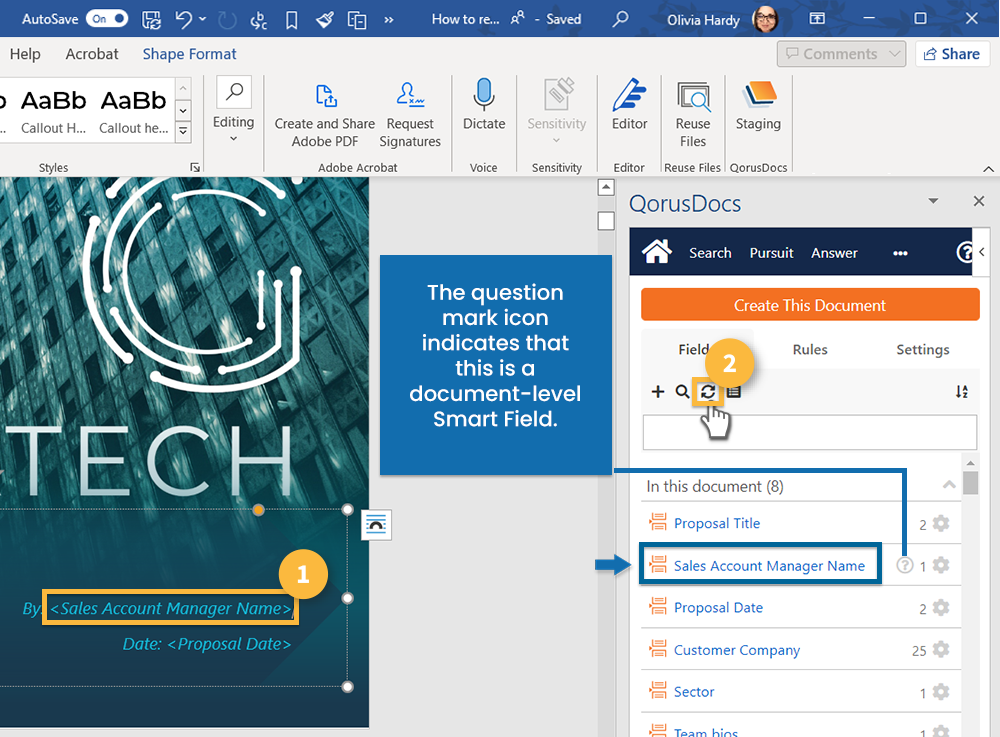Open the Reuse Files pane
The image size is (1000, 737).
(692, 110)
